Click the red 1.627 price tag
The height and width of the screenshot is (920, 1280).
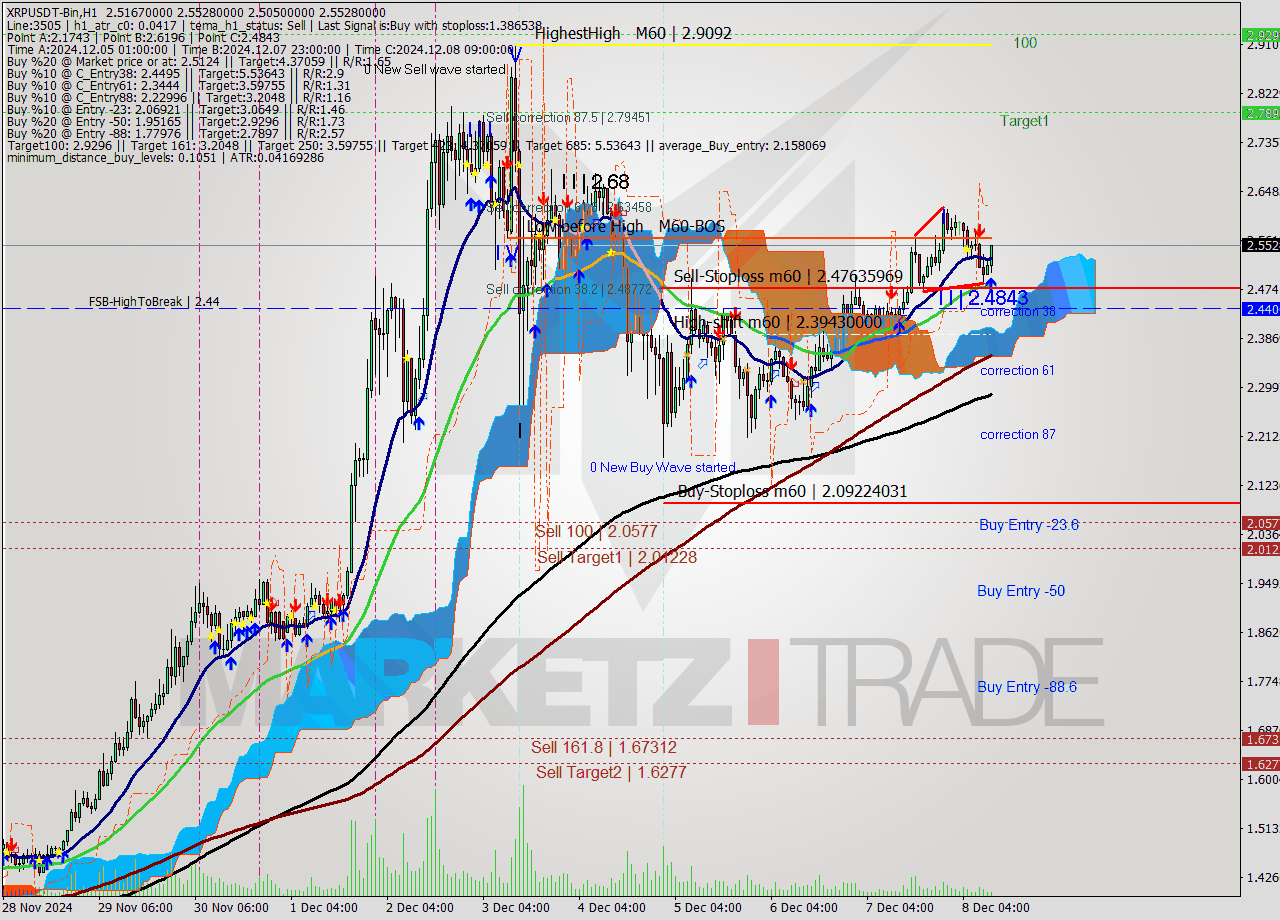[x=1260, y=764]
